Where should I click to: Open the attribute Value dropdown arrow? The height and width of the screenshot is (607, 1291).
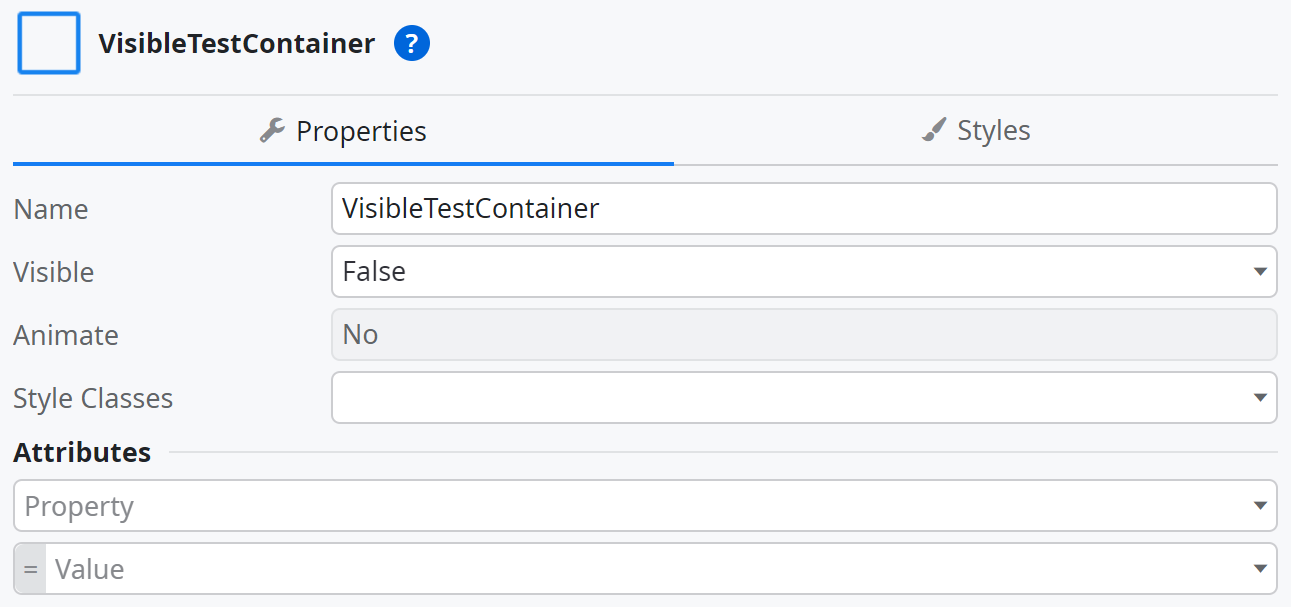pyautogui.click(x=1259, y=569)
